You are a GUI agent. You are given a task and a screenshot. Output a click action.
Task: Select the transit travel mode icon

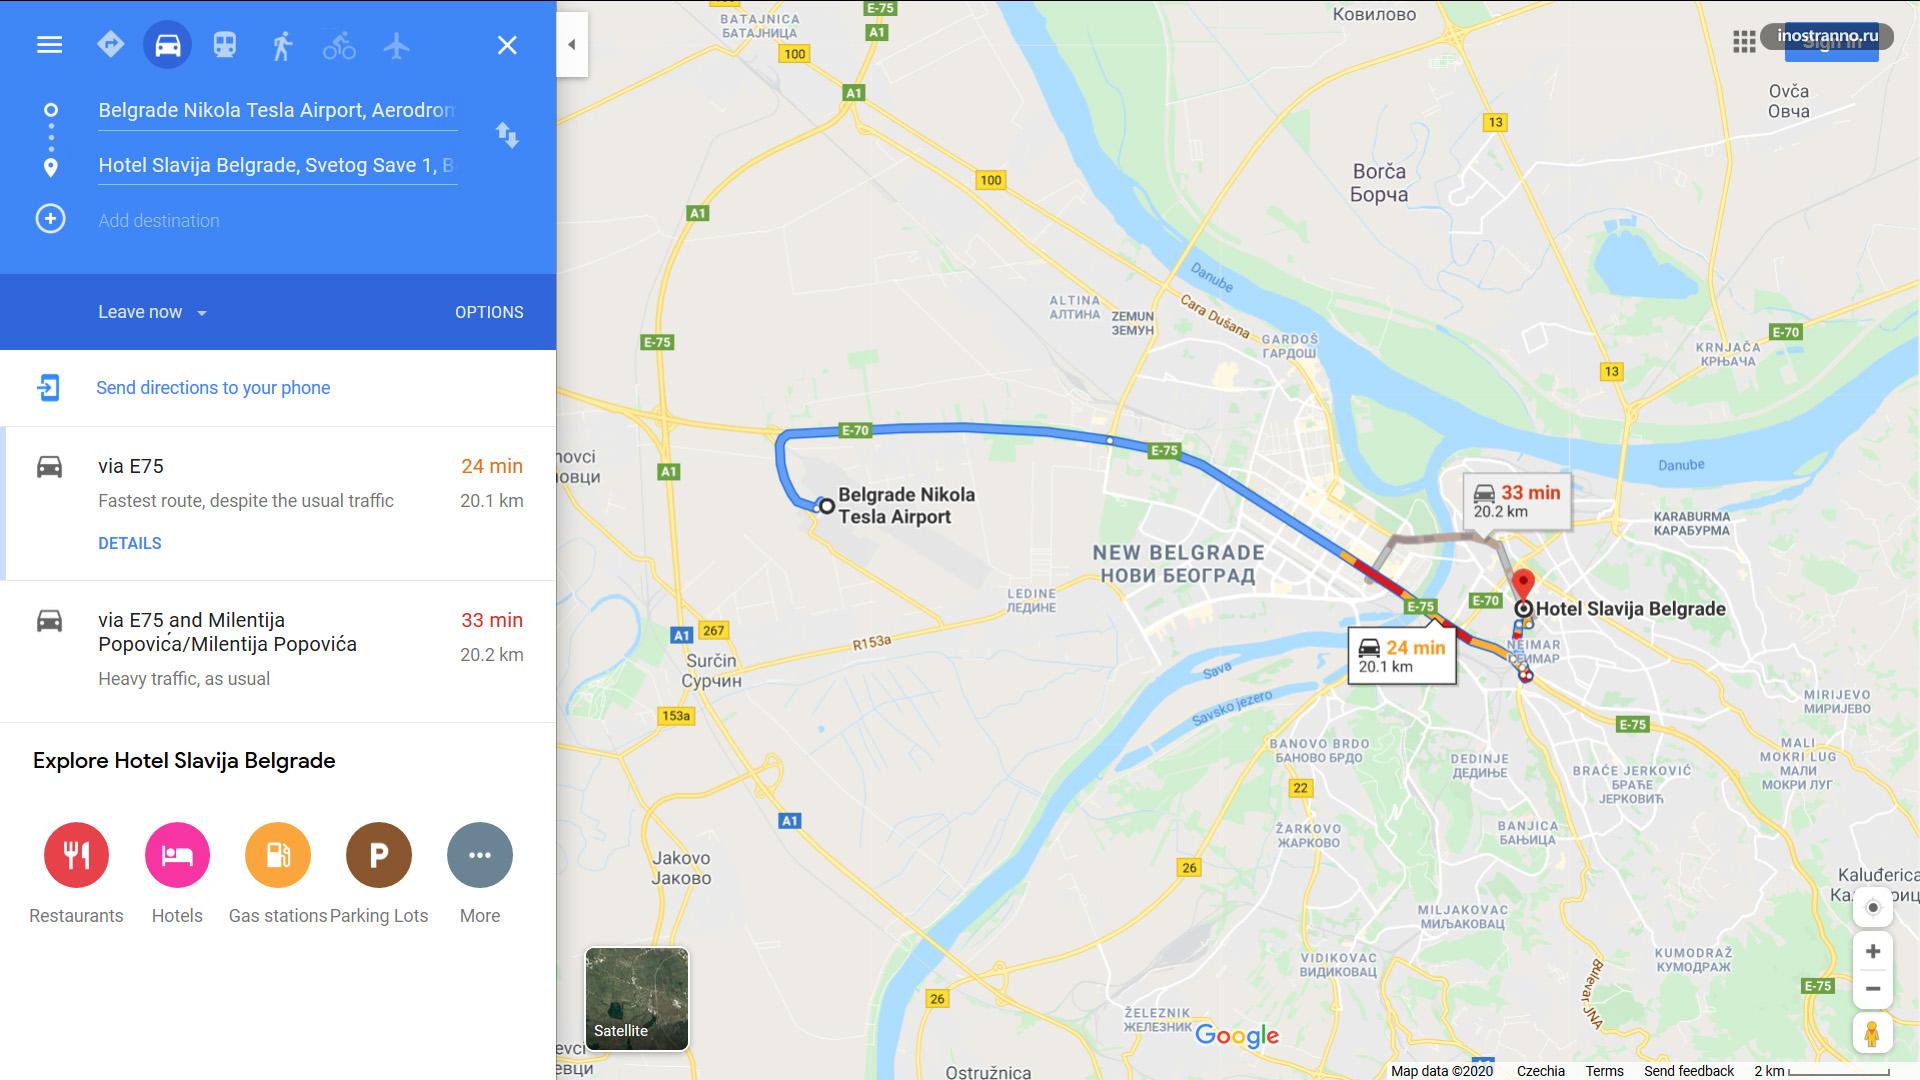coord(225,45)
